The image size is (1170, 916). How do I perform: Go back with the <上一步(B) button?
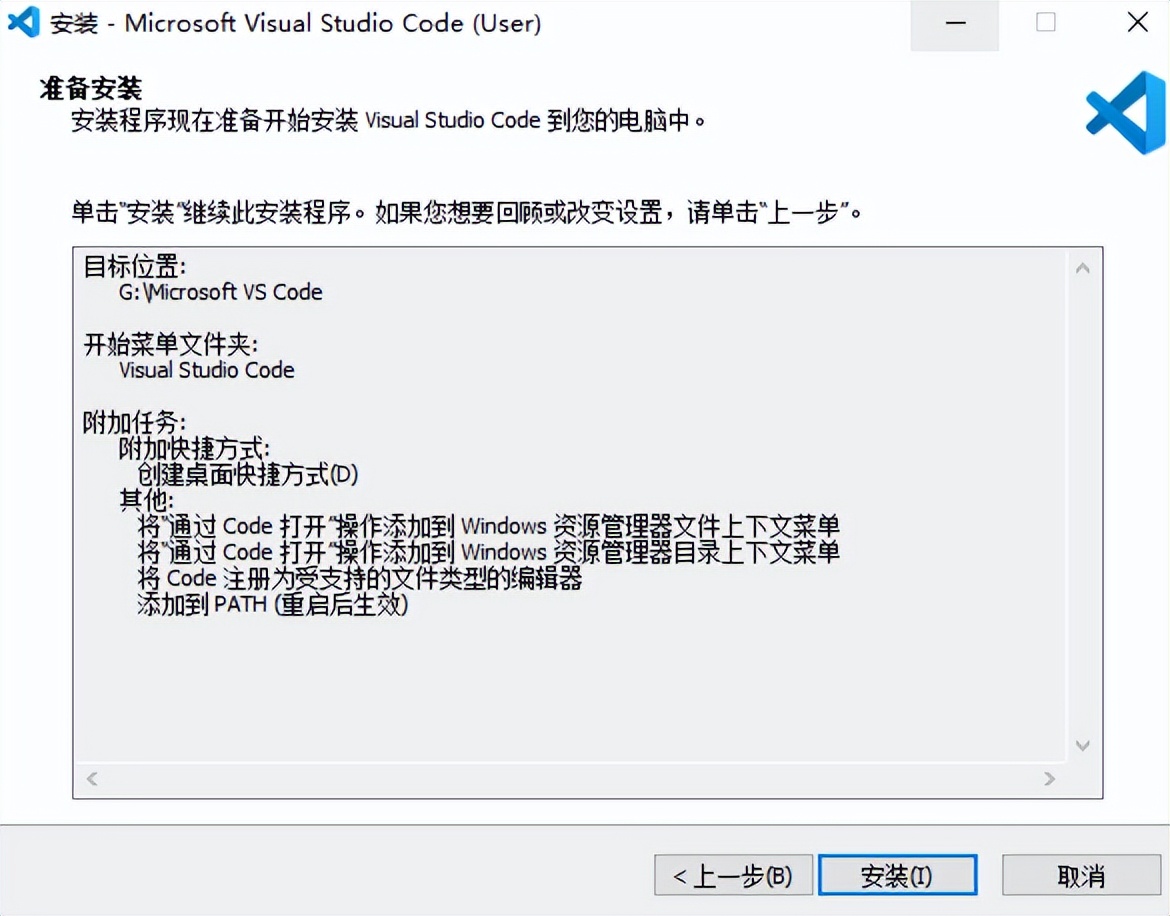(733, 875)
